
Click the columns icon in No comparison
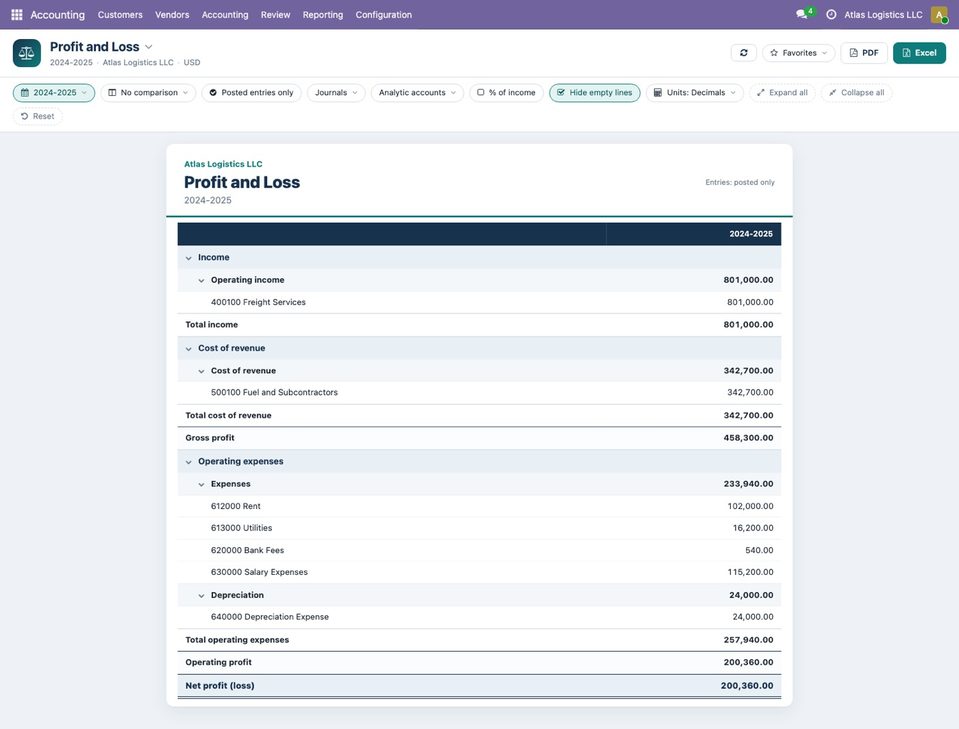coord(112,93)
